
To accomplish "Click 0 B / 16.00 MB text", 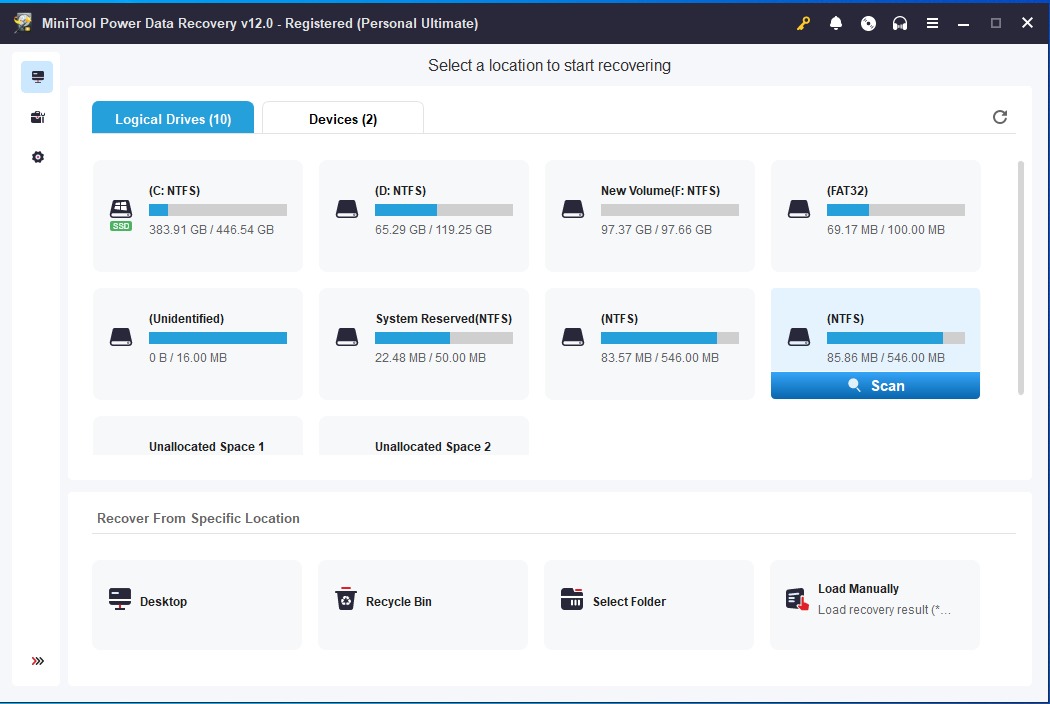I will point(188,358).
